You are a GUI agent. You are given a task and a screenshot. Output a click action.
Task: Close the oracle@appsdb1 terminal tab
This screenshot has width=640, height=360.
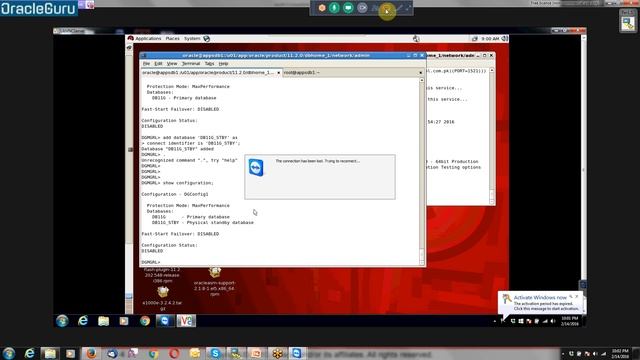tap(278, 73)
